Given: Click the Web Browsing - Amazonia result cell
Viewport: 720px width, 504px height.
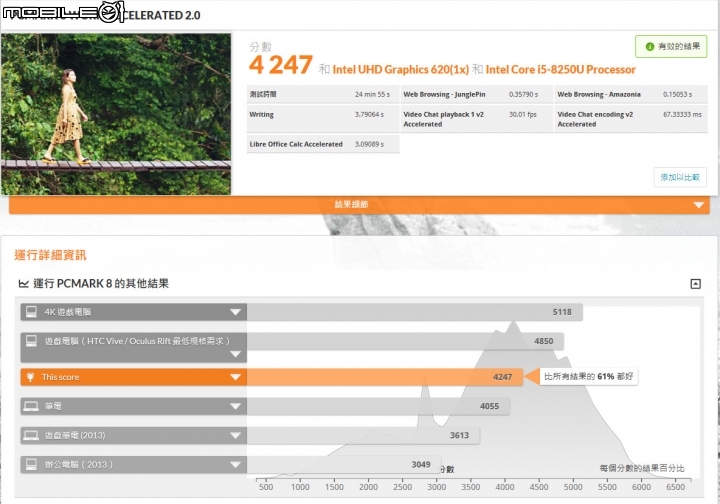Looking at the screenshot, I should click(x=631, y=94).
